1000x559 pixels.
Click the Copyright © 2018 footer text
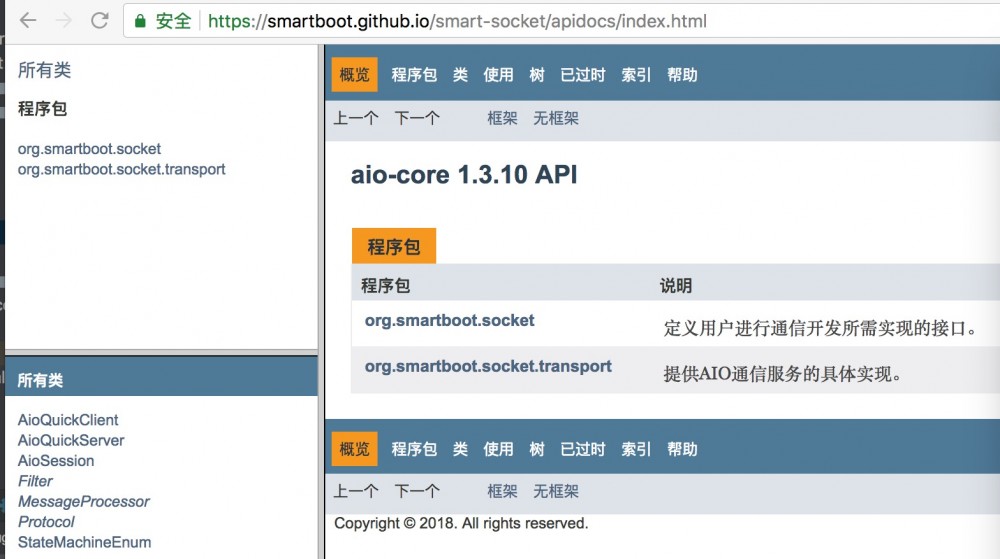pos(461,524)
